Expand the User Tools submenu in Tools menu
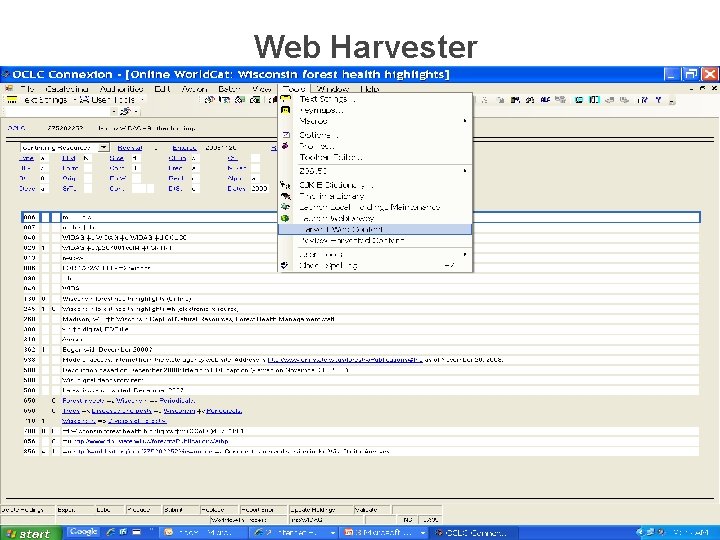 pyautogui.click(x=375, y=254)
